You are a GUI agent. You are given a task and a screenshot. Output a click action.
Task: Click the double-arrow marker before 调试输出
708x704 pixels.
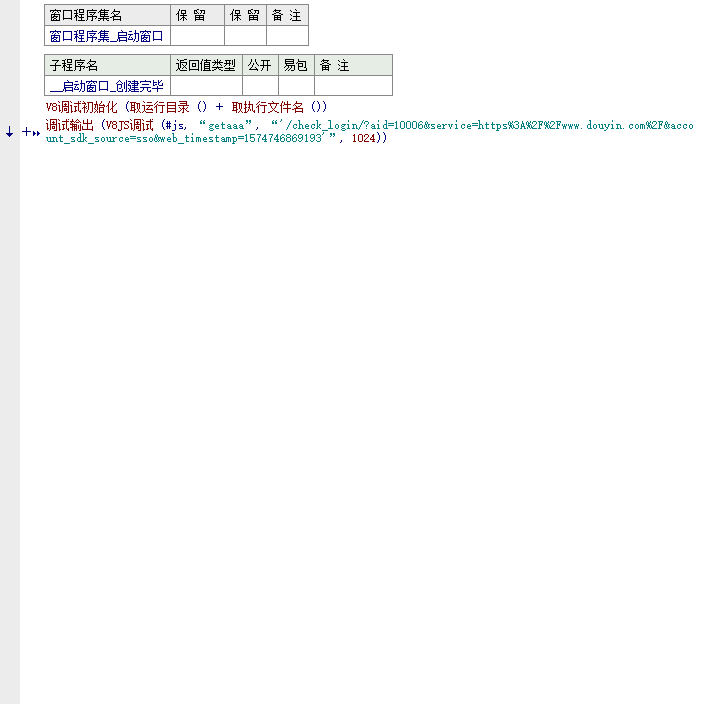(x=36, y=134)
